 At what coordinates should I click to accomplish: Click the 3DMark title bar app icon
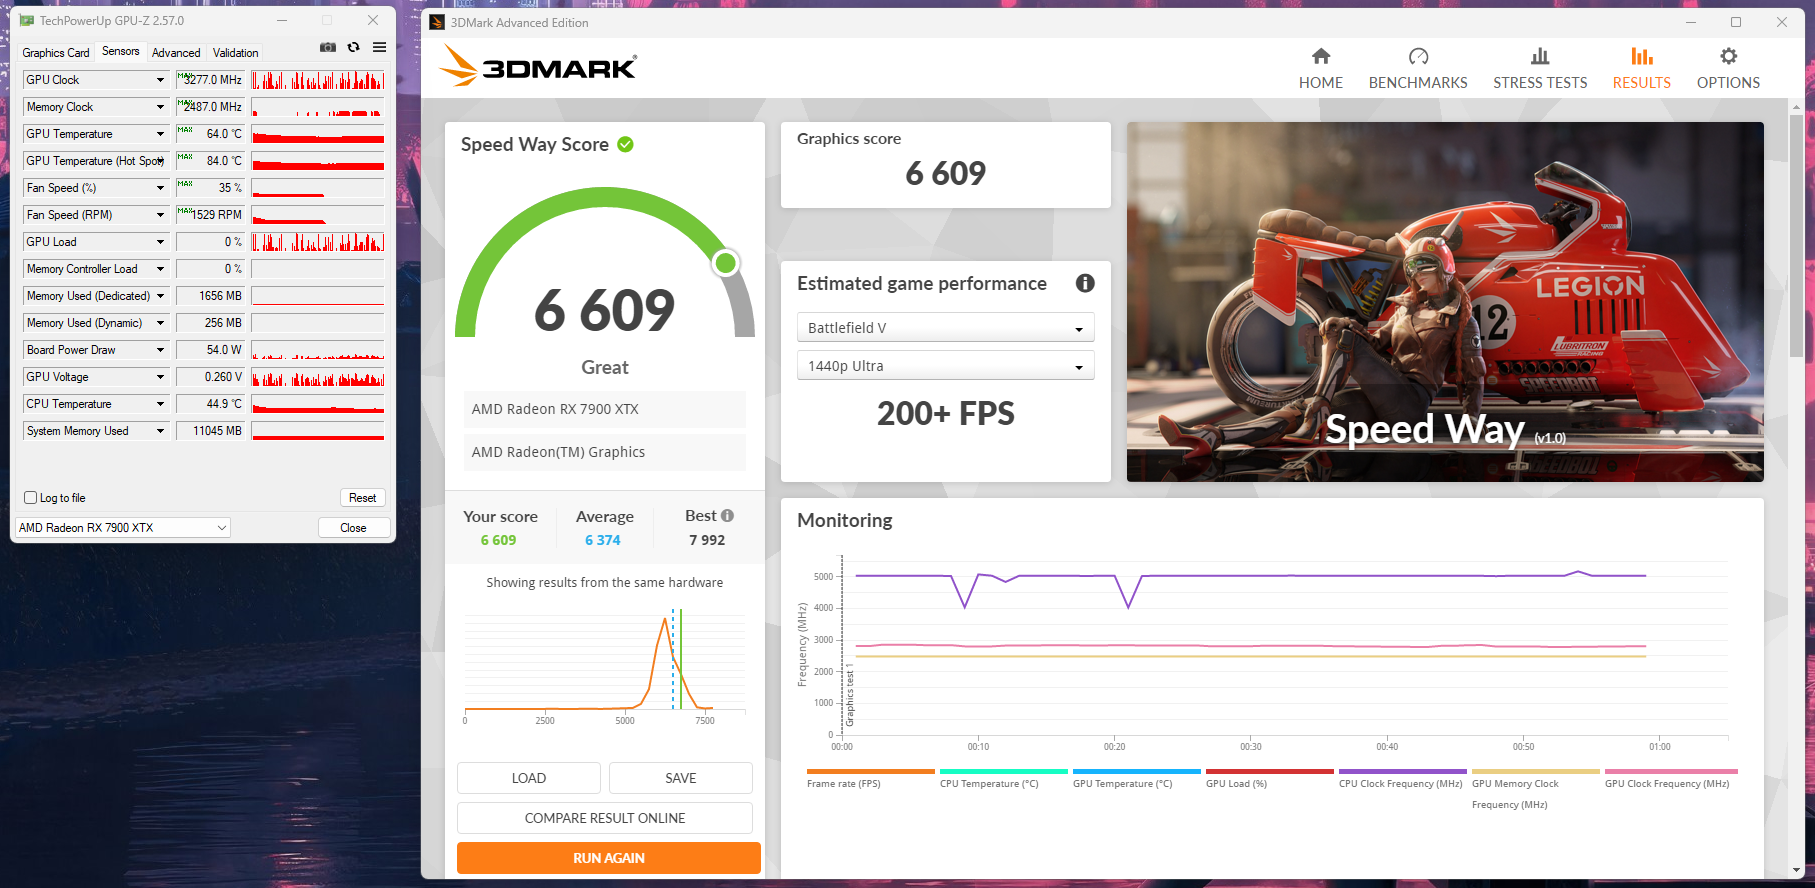coord(437,22)
